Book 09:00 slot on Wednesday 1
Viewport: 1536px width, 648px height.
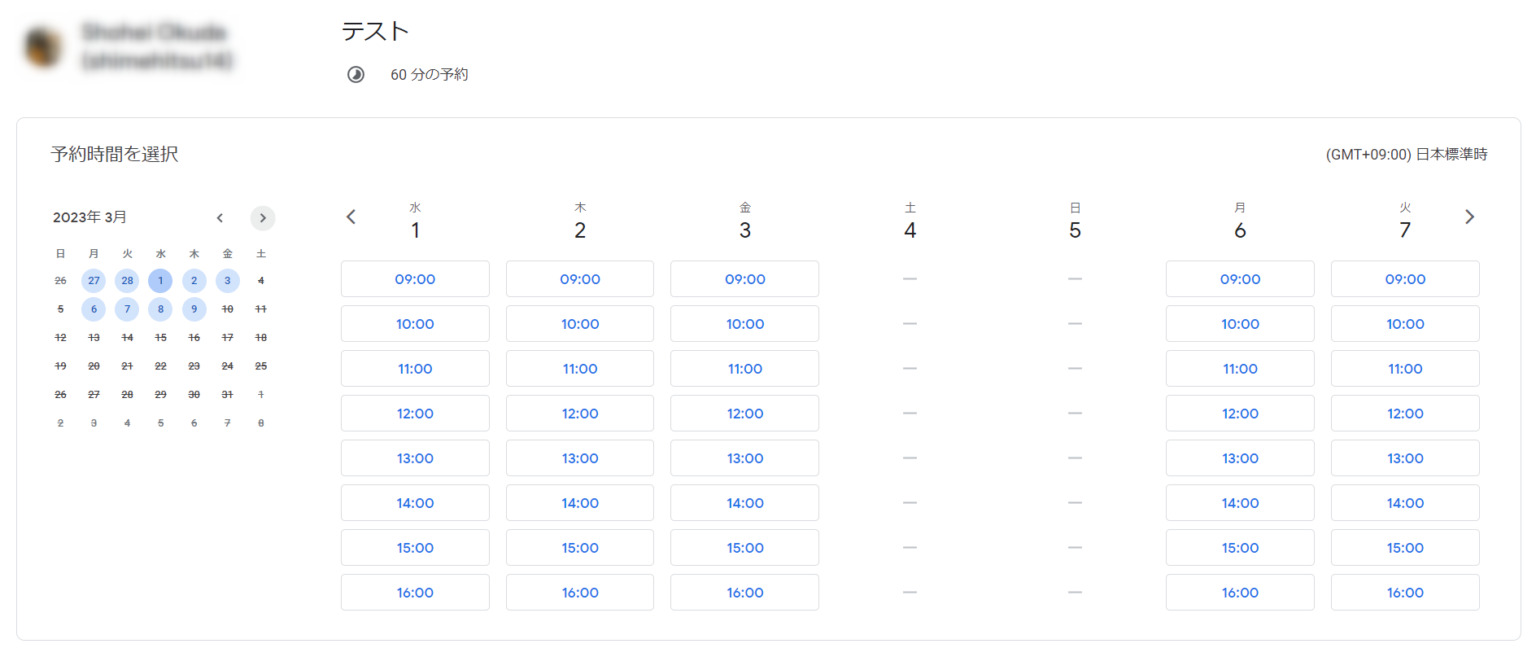415,279
